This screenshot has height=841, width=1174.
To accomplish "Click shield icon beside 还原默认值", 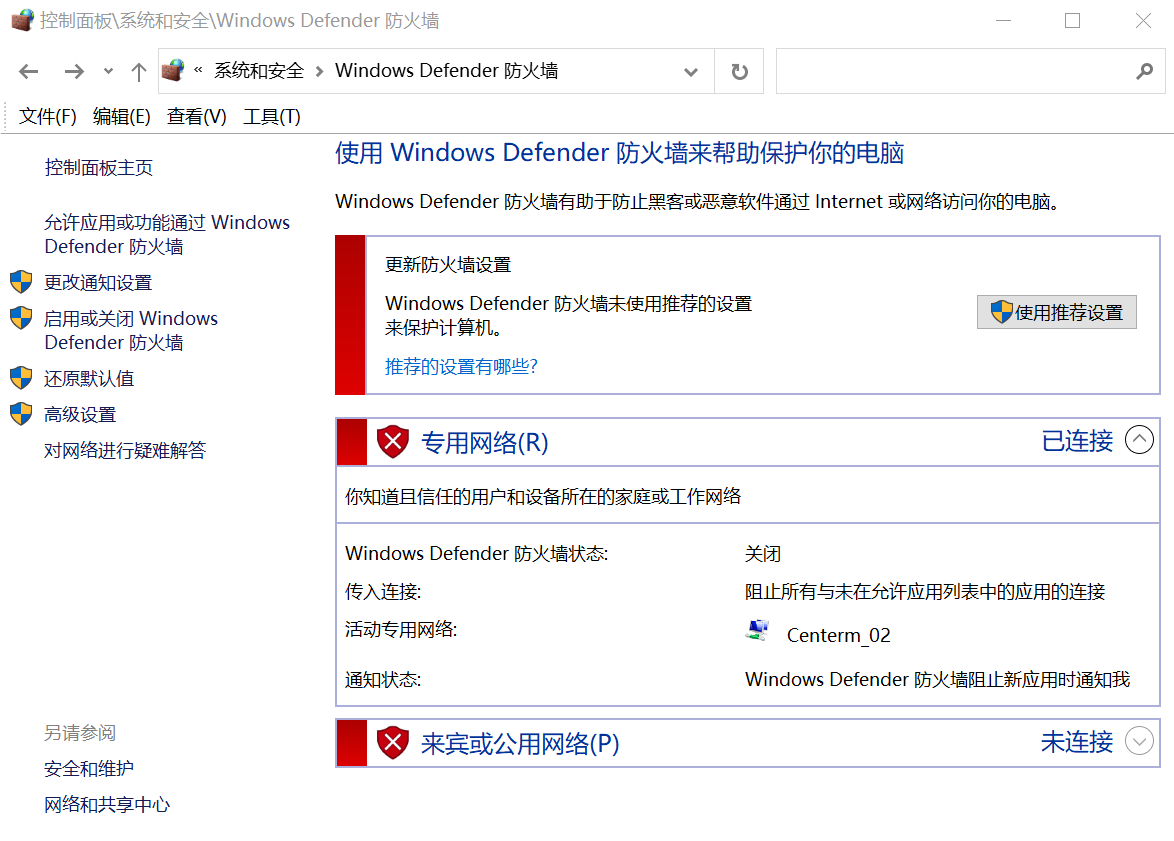I will click(x=21, y=378).
